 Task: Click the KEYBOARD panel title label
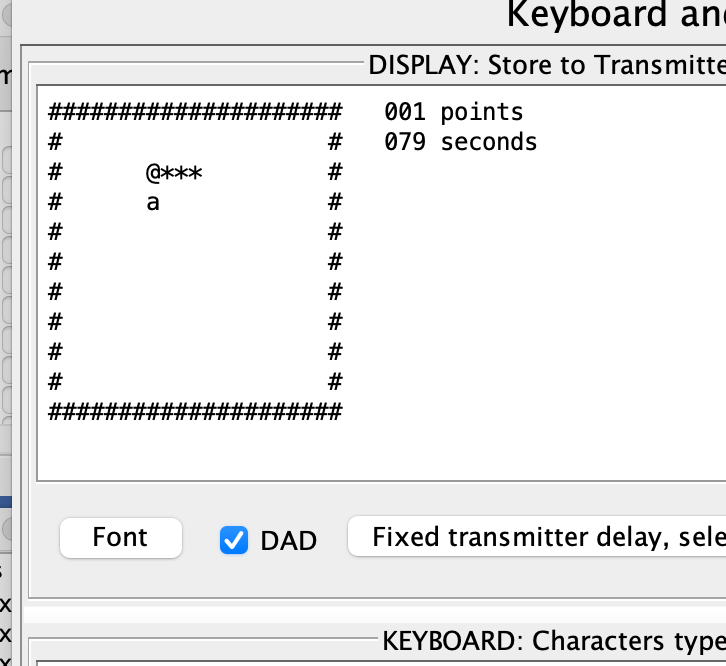point(554,641)
